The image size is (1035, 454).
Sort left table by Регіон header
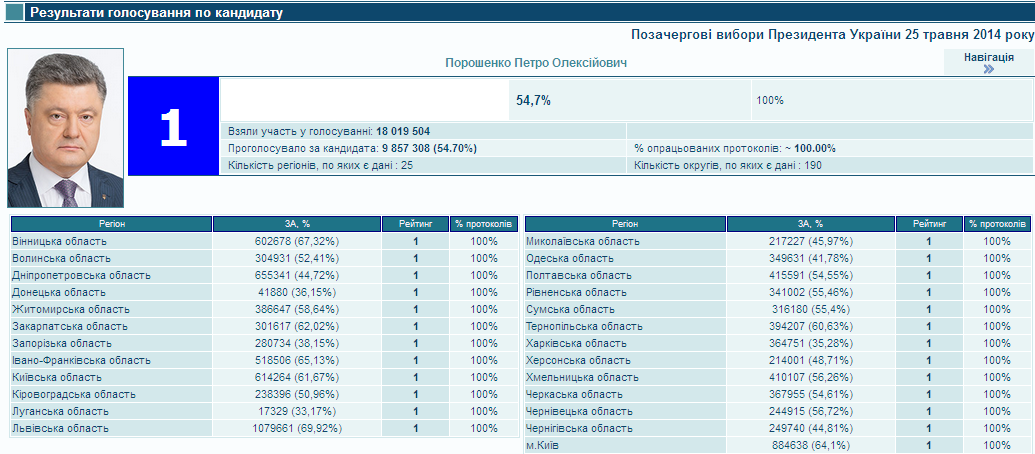click(x=111, y=224)
